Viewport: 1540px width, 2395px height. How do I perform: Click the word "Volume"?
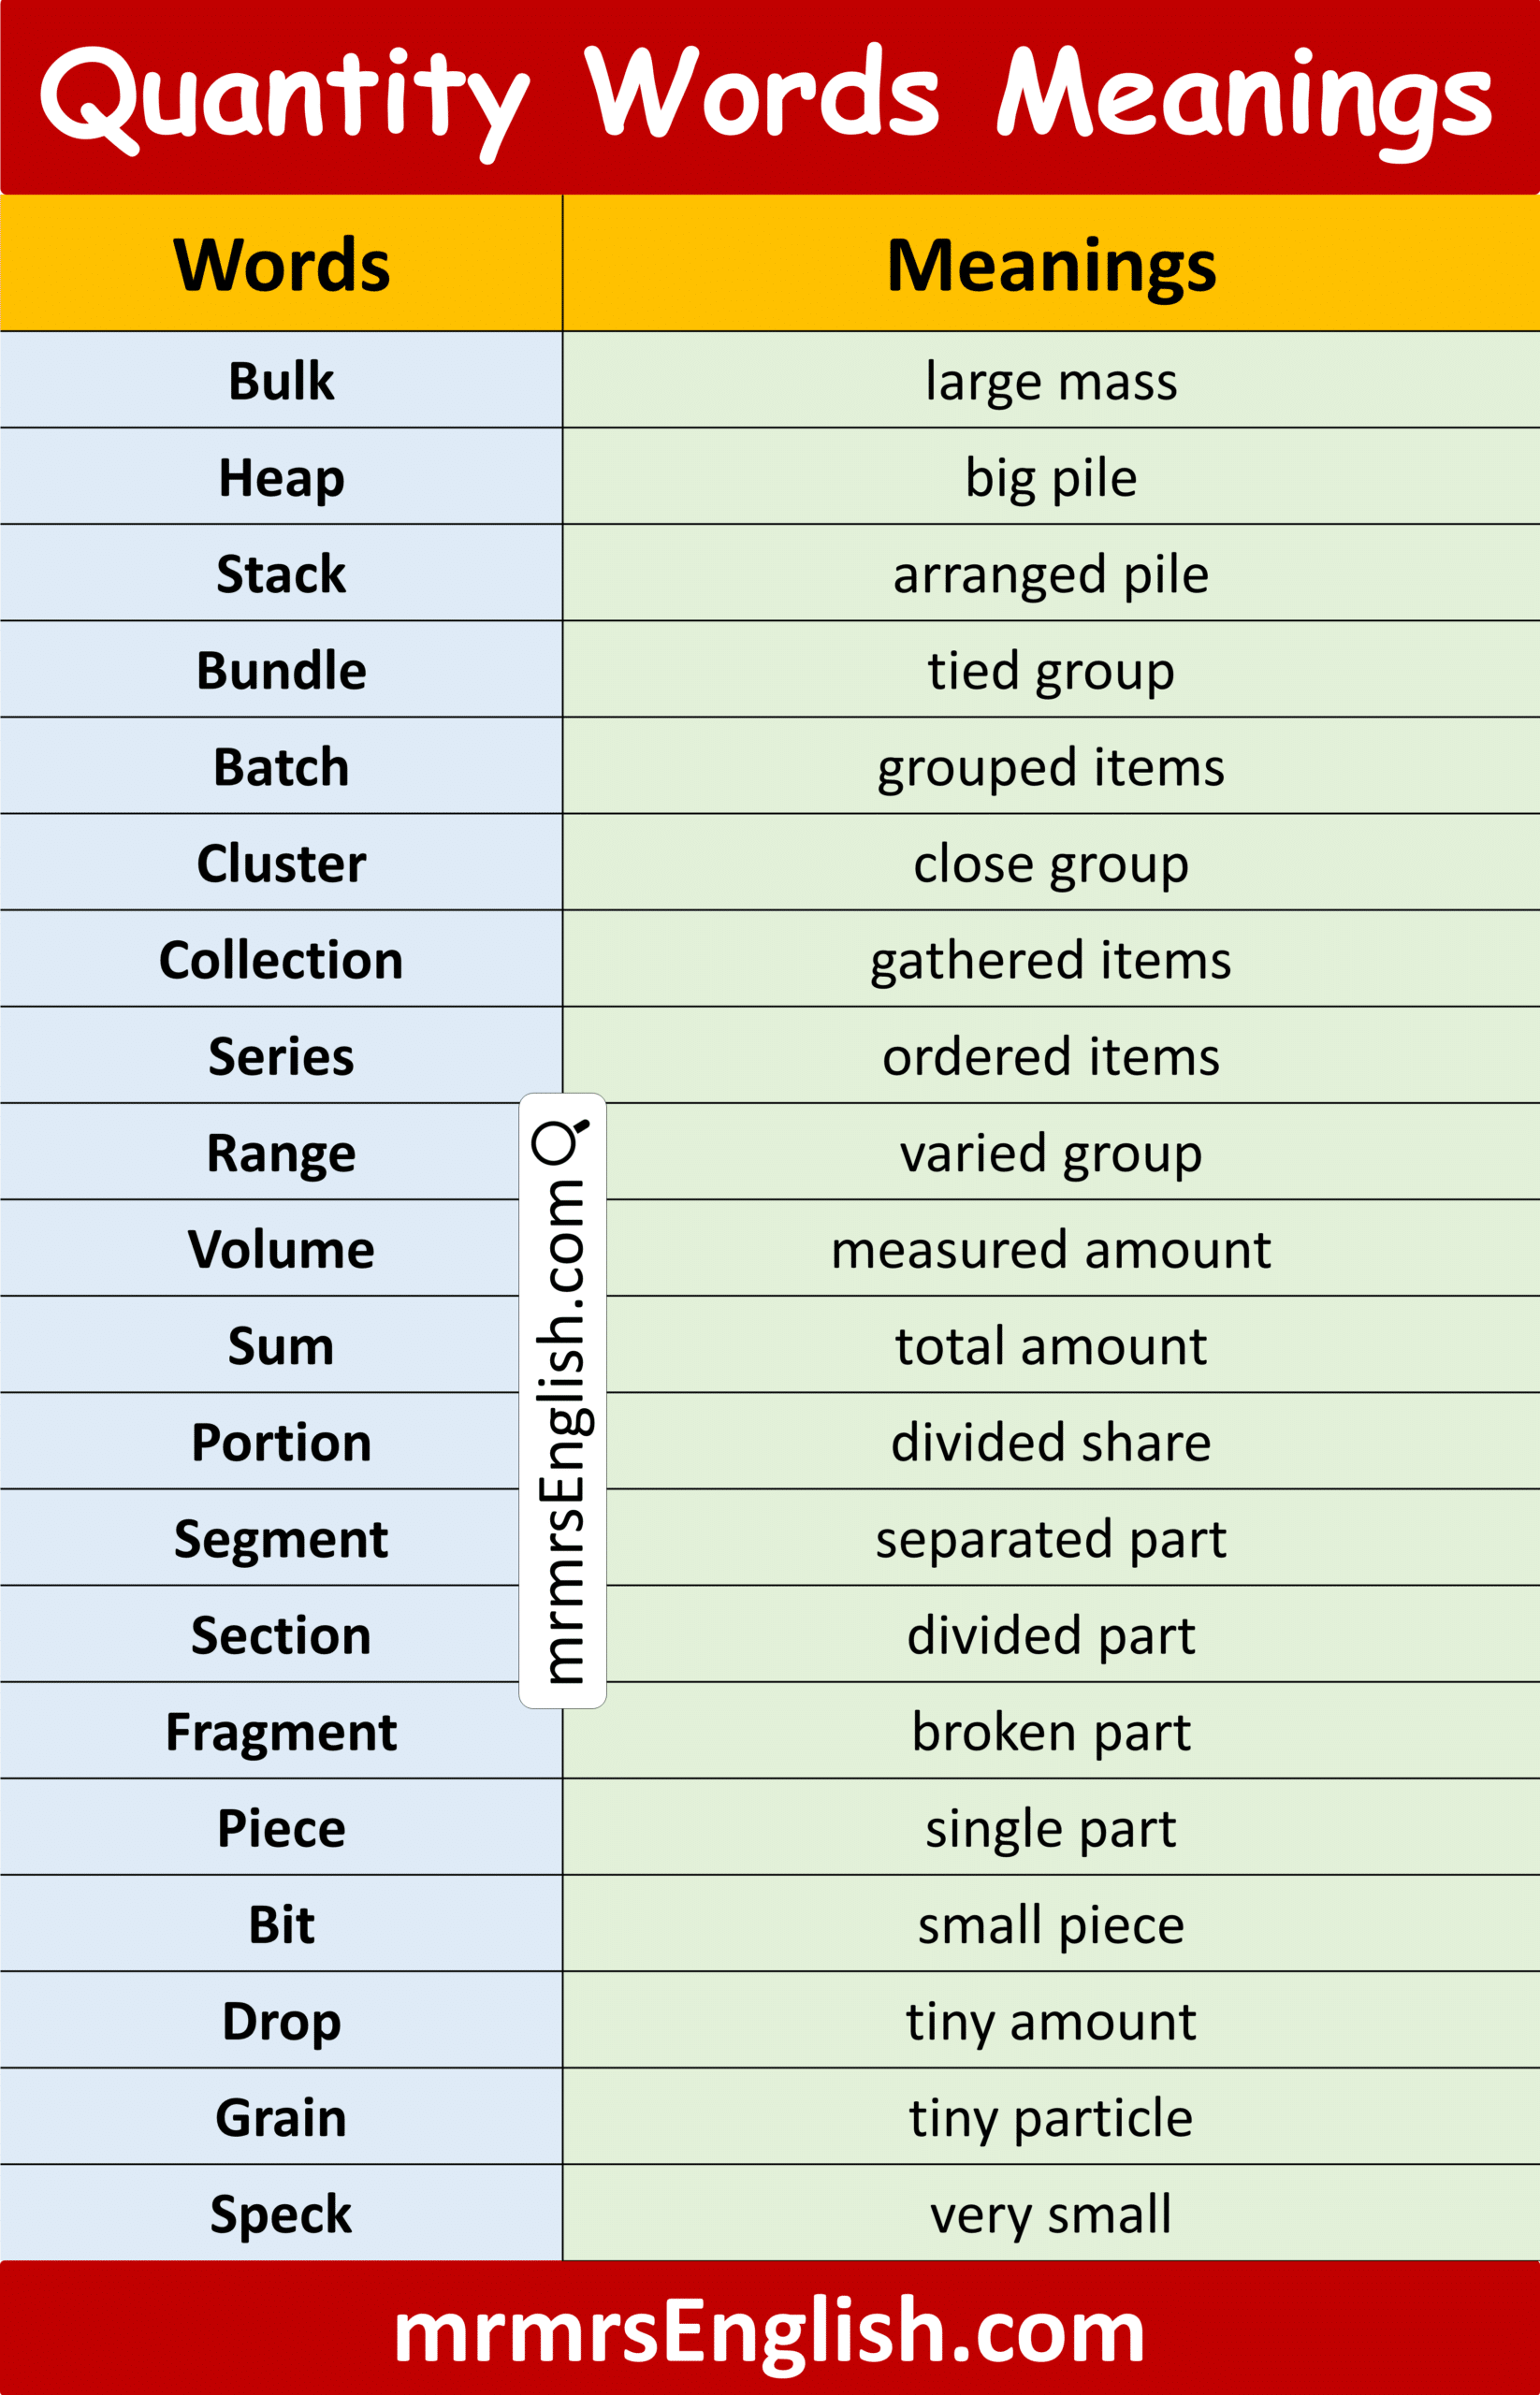(281, 1249)
